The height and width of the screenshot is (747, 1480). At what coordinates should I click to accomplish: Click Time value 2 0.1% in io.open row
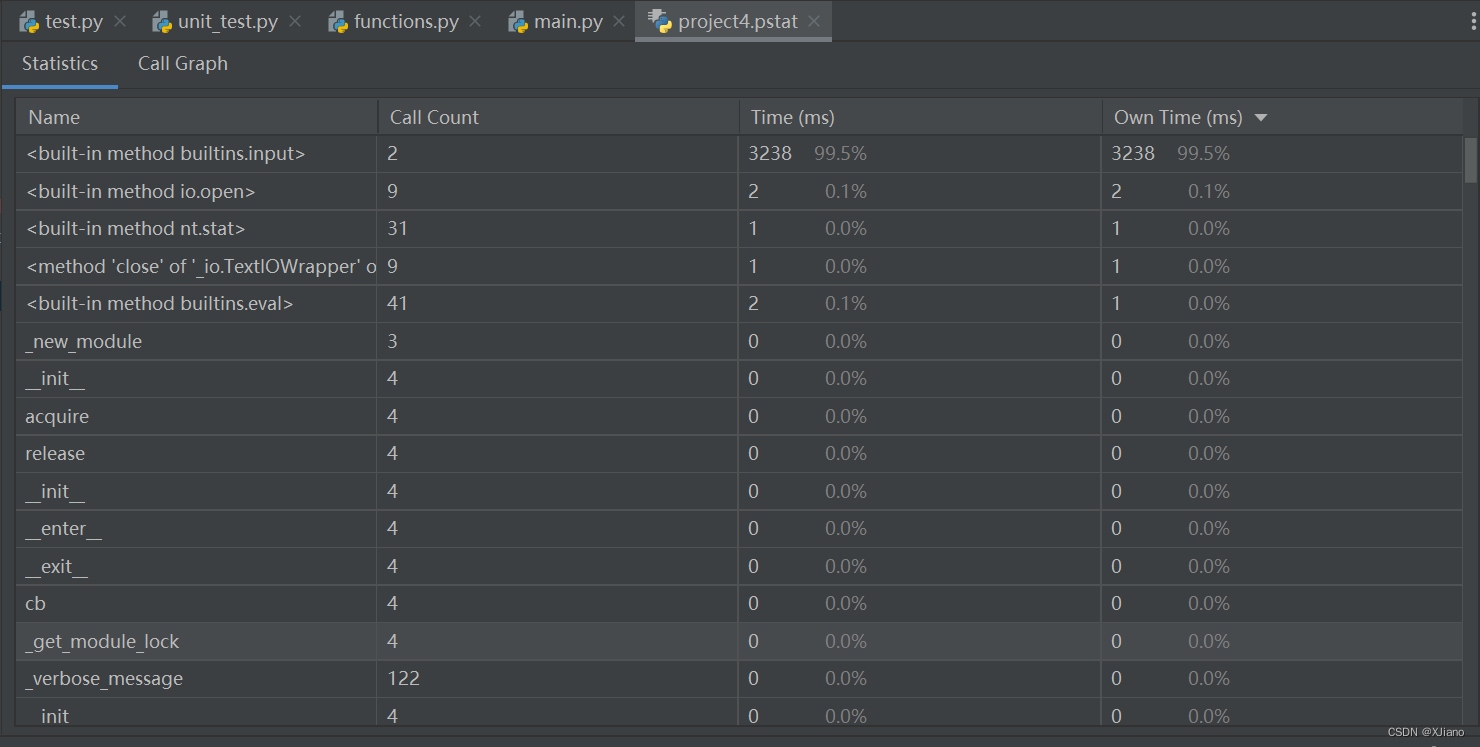point(807,191)
